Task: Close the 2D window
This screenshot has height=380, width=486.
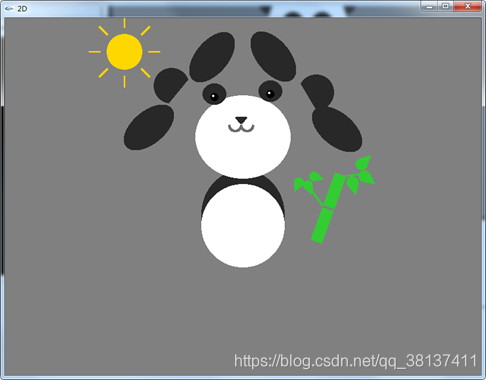Action: [467, 6]
